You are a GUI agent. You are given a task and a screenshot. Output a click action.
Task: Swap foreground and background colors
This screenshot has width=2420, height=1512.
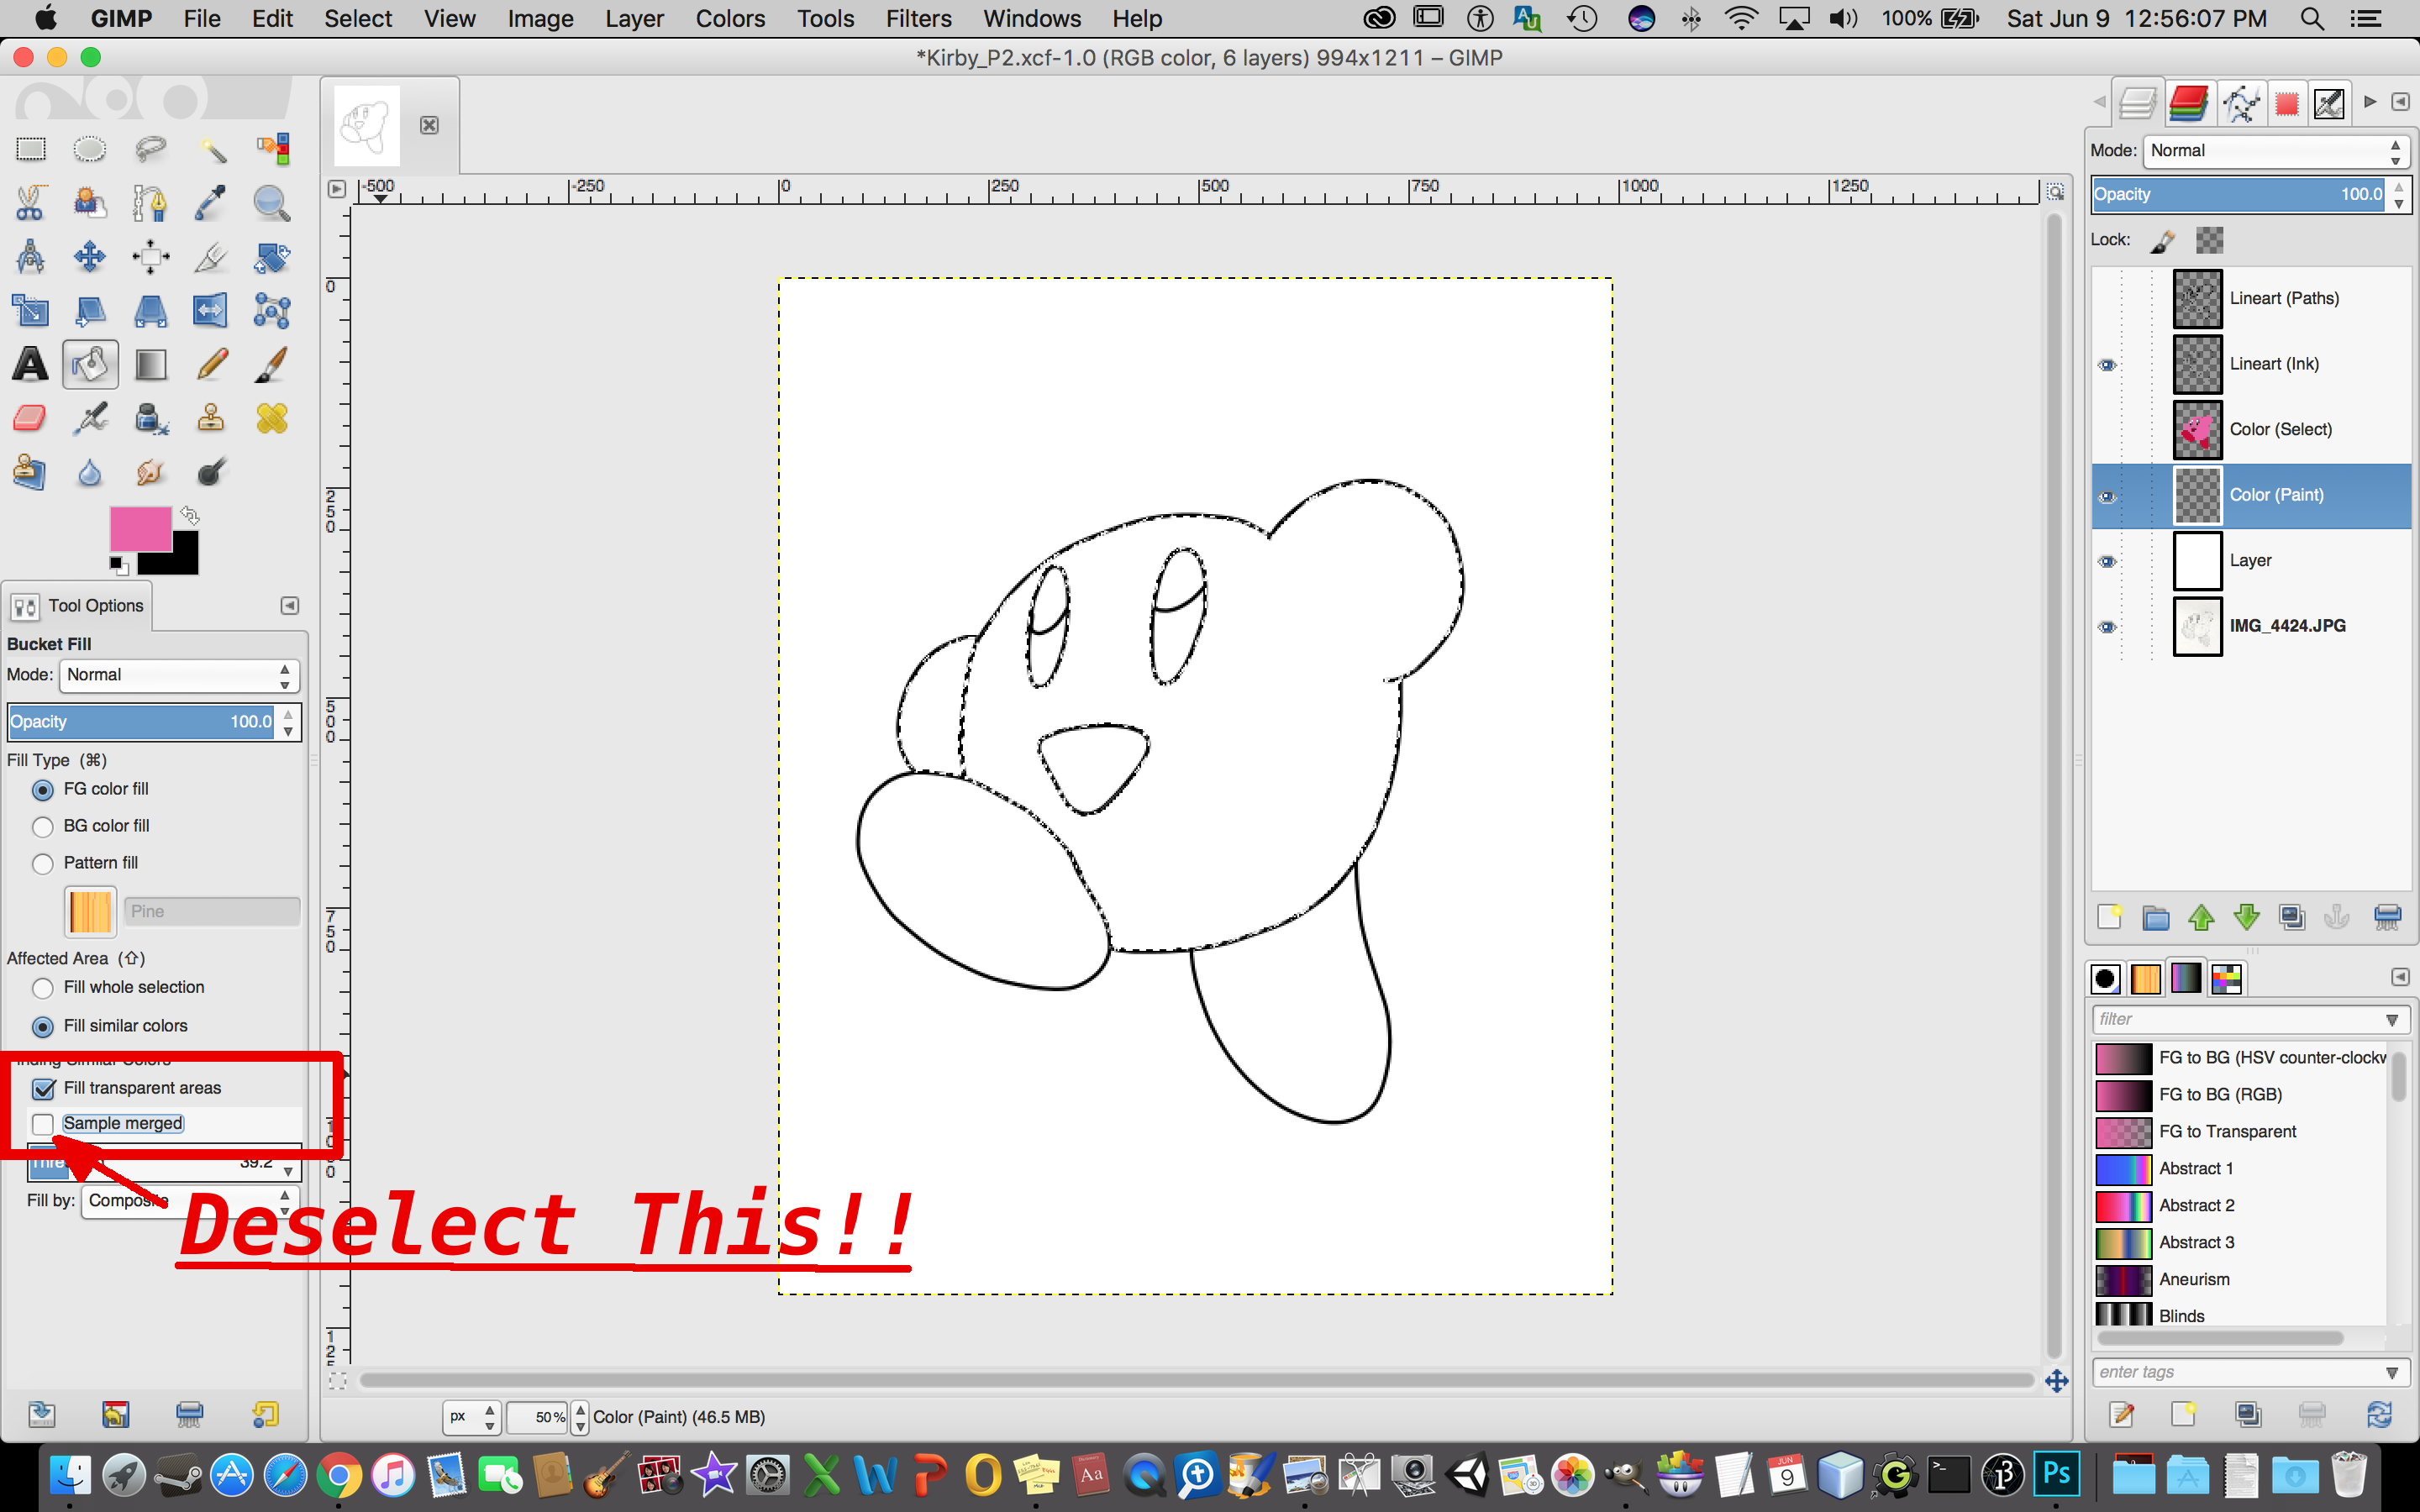(190, 516)
